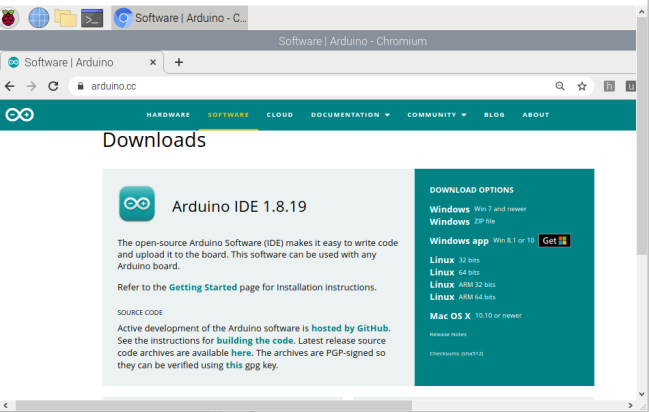Launch the web browser from the taskbar

[x=38, y=17]
